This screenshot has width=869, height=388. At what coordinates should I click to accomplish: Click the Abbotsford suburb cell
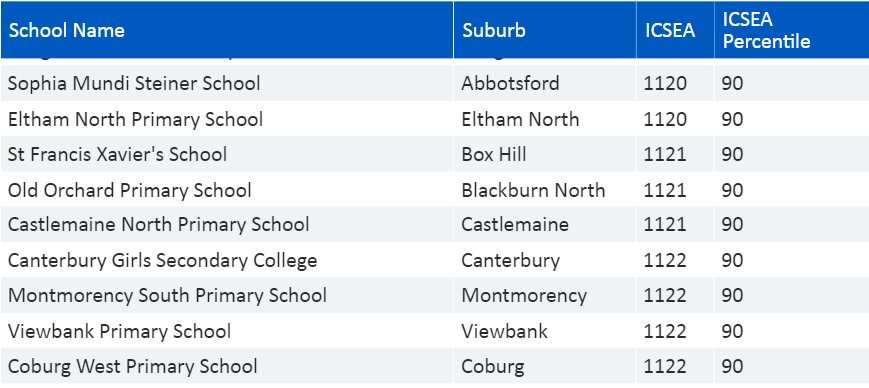coord(510,83)
